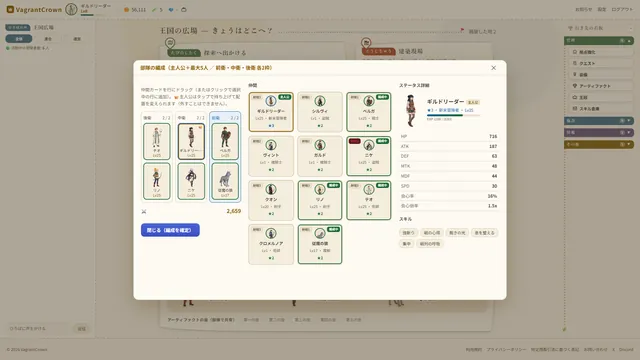Toggle the pin on the blue section
640x360 pixels.
(x=622, y=121)
